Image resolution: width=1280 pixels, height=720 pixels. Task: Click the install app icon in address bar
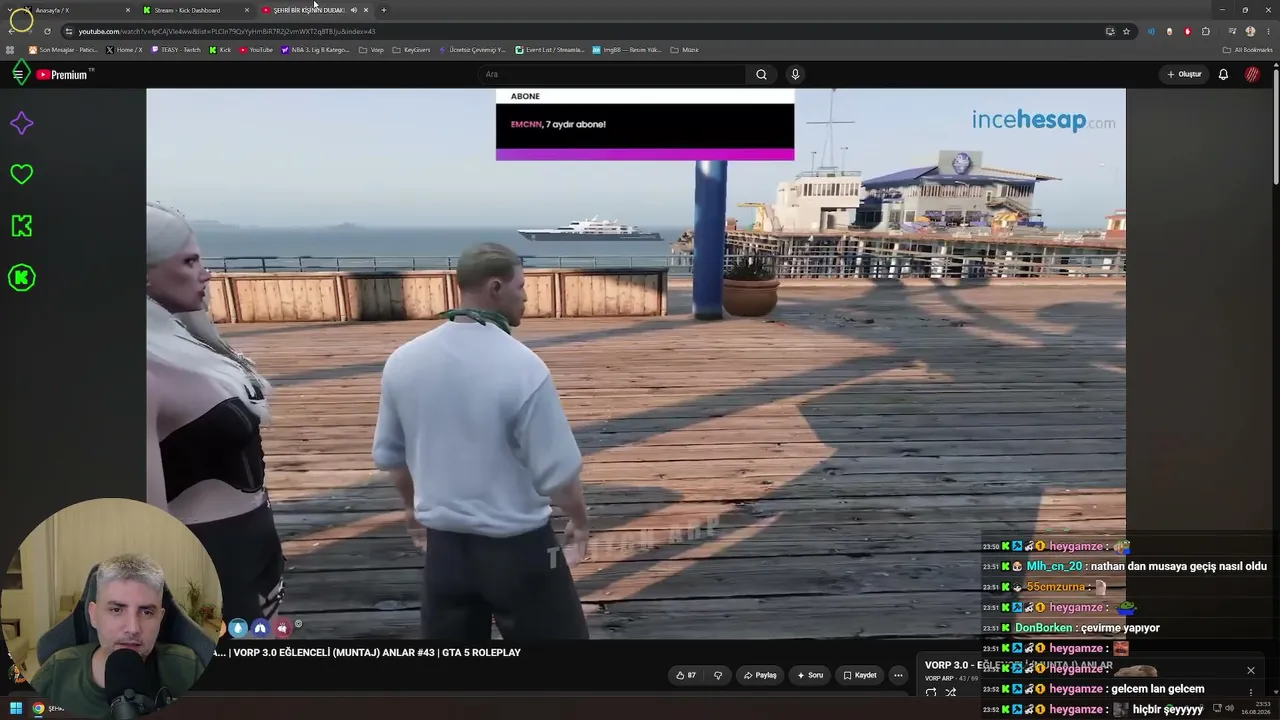[1110, 31]
